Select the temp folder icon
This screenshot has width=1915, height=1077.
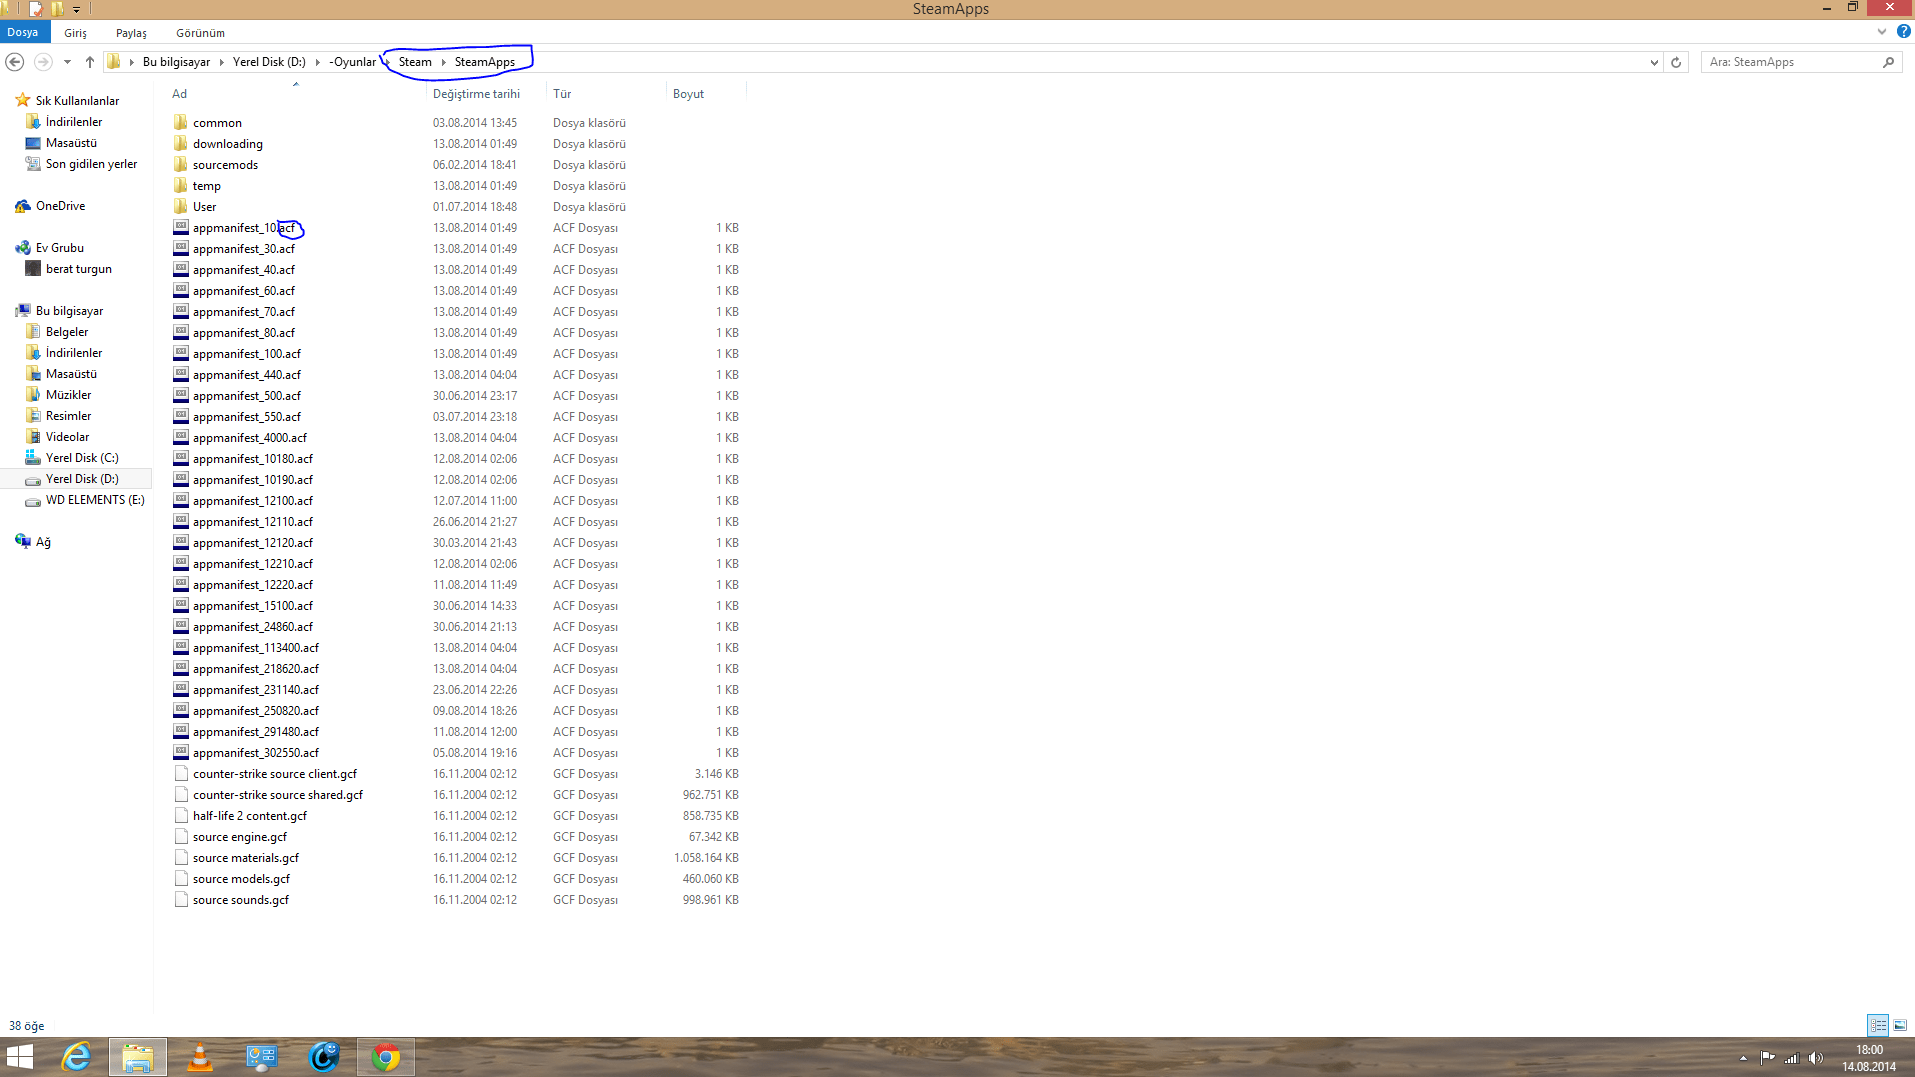click(x=181, y=185)
